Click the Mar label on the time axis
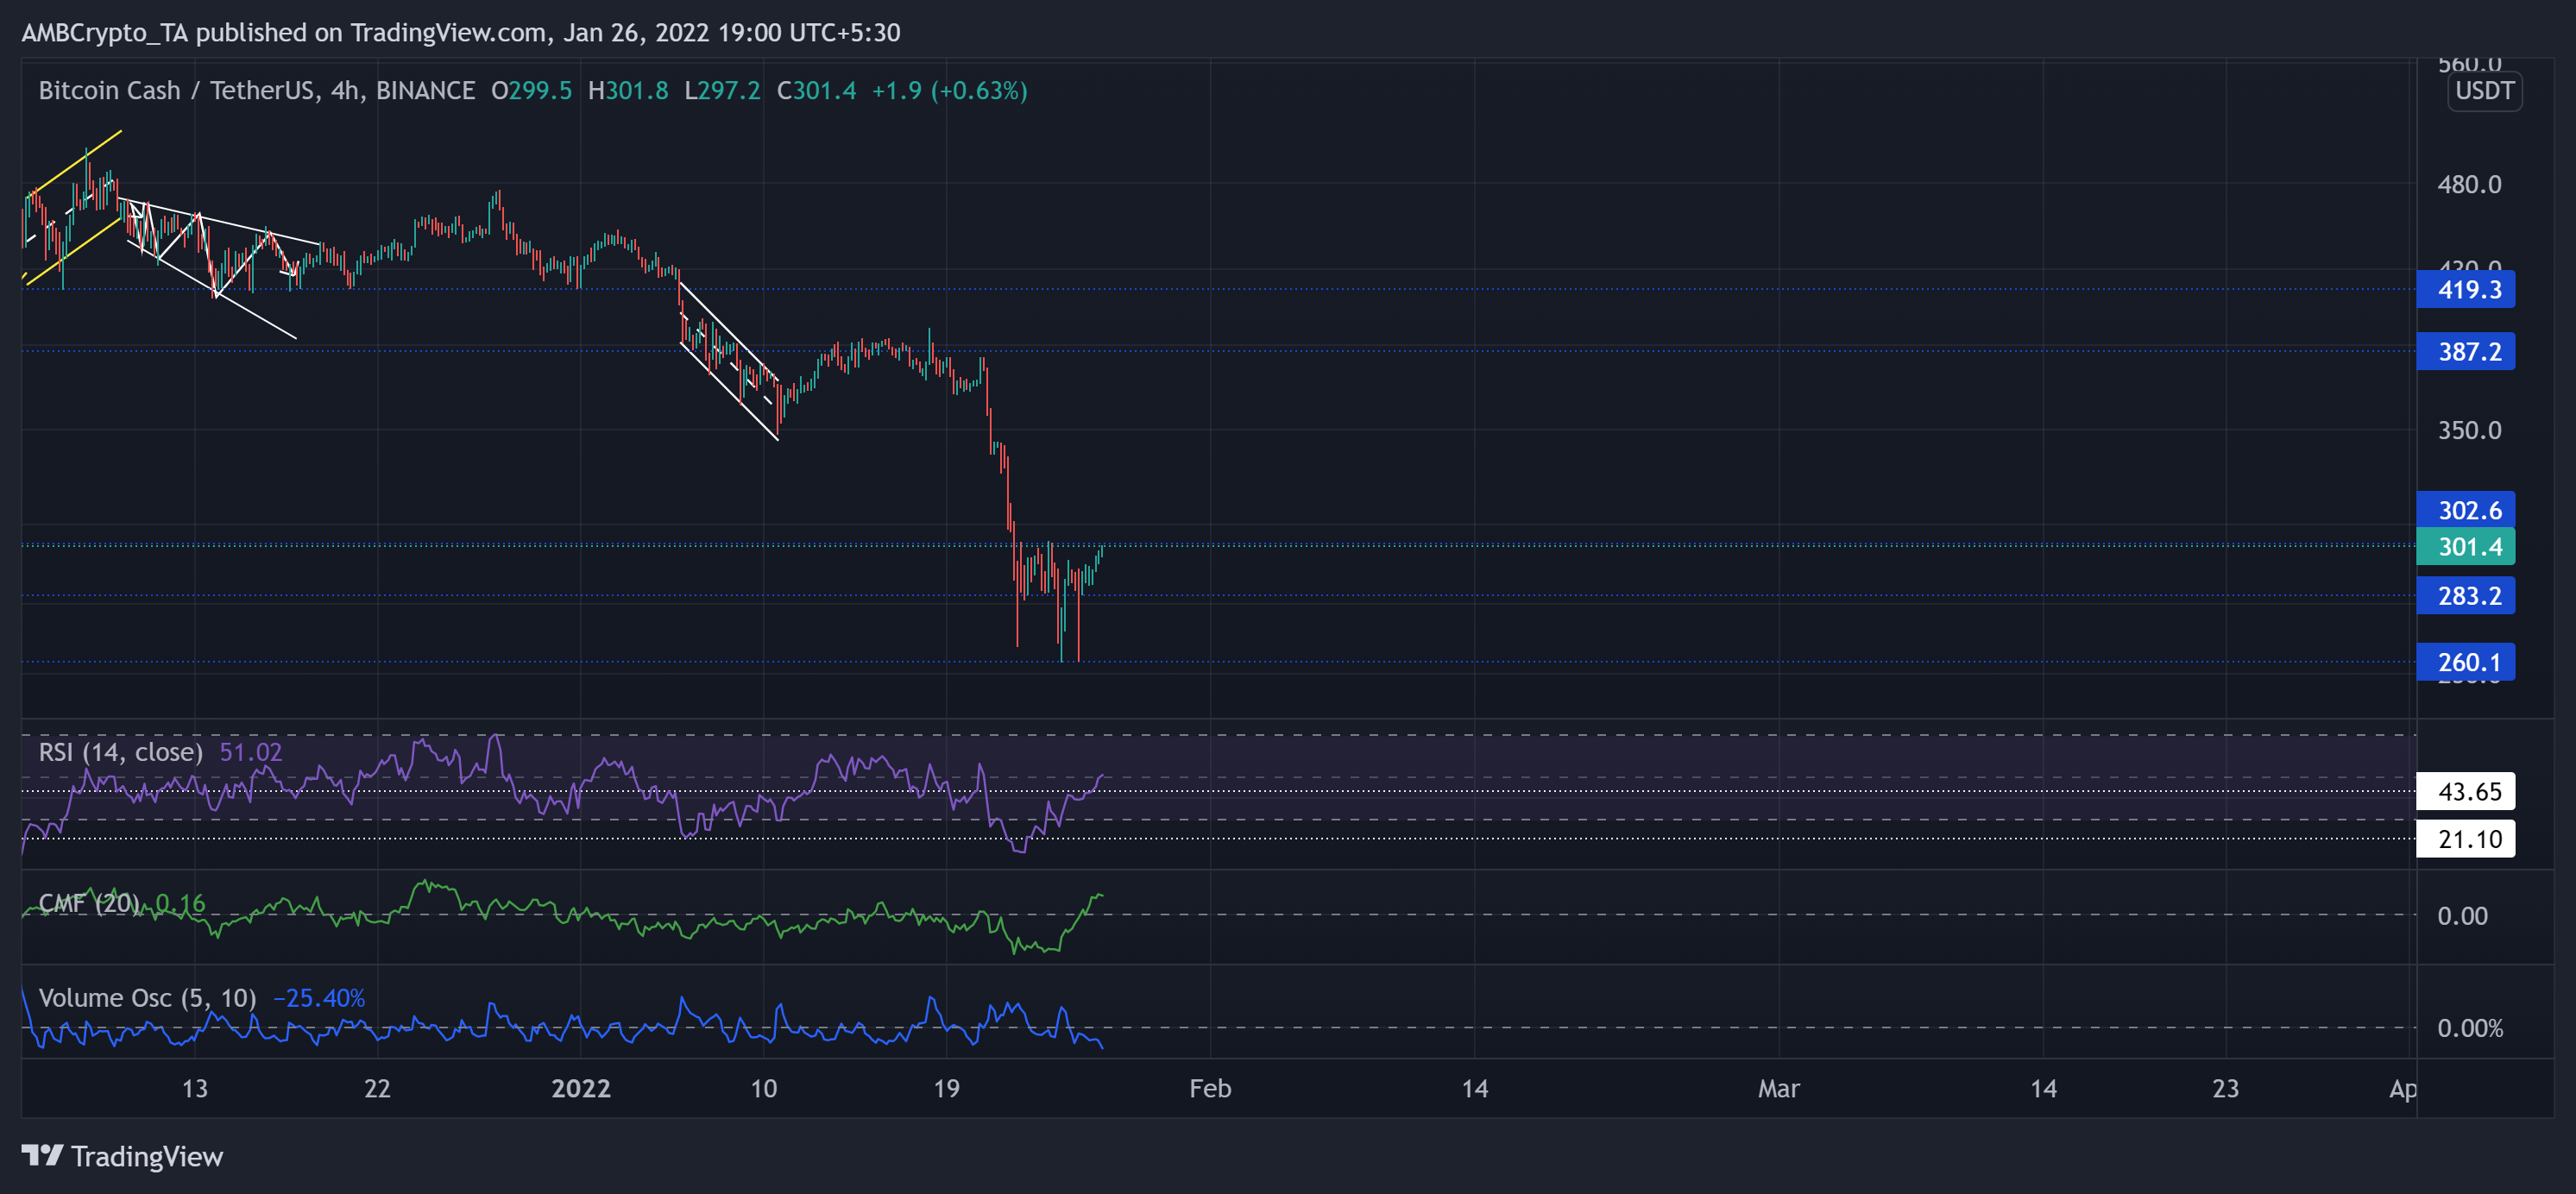 pyautogui.click(x=1781, y=1090)
